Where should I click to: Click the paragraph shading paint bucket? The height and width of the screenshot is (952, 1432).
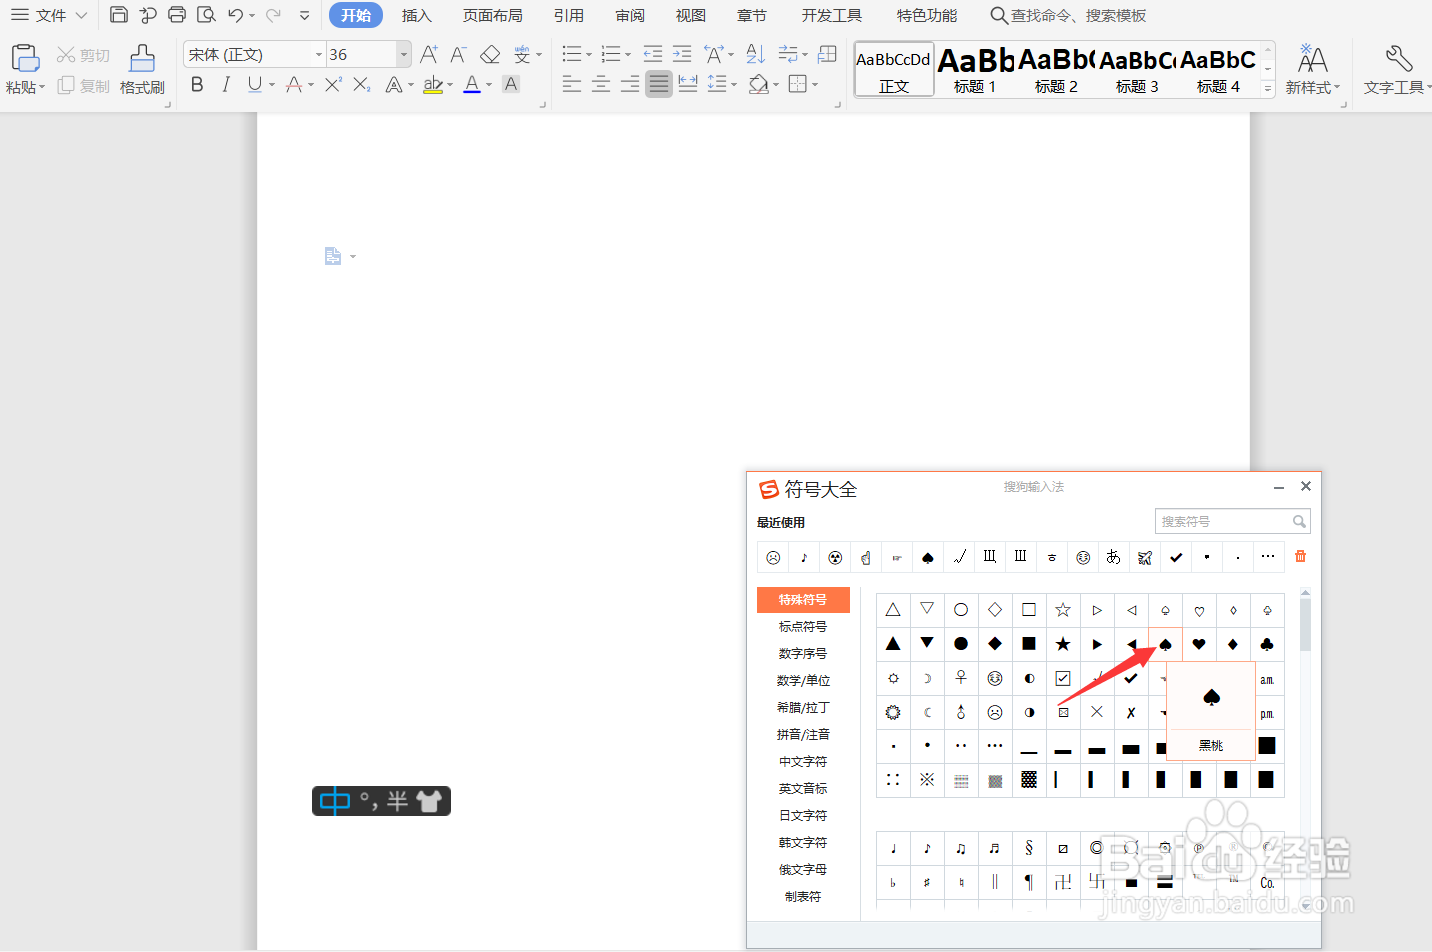click(759, 84)
